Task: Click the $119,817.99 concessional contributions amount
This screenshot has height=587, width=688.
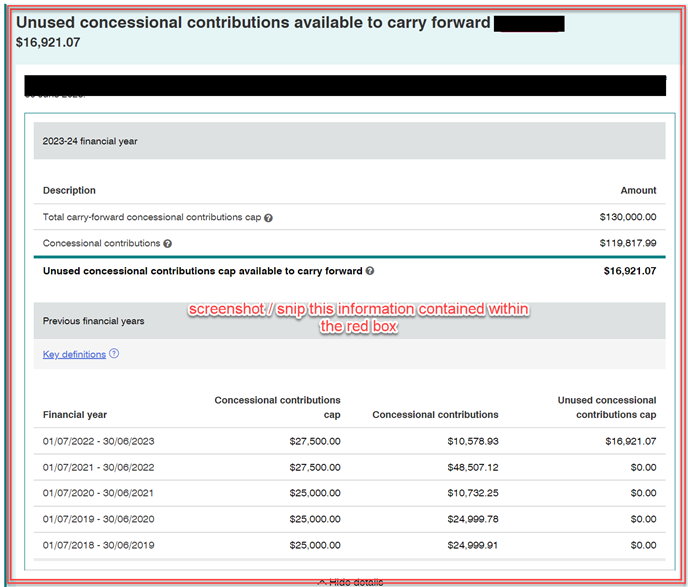Action: pos(627,243)
